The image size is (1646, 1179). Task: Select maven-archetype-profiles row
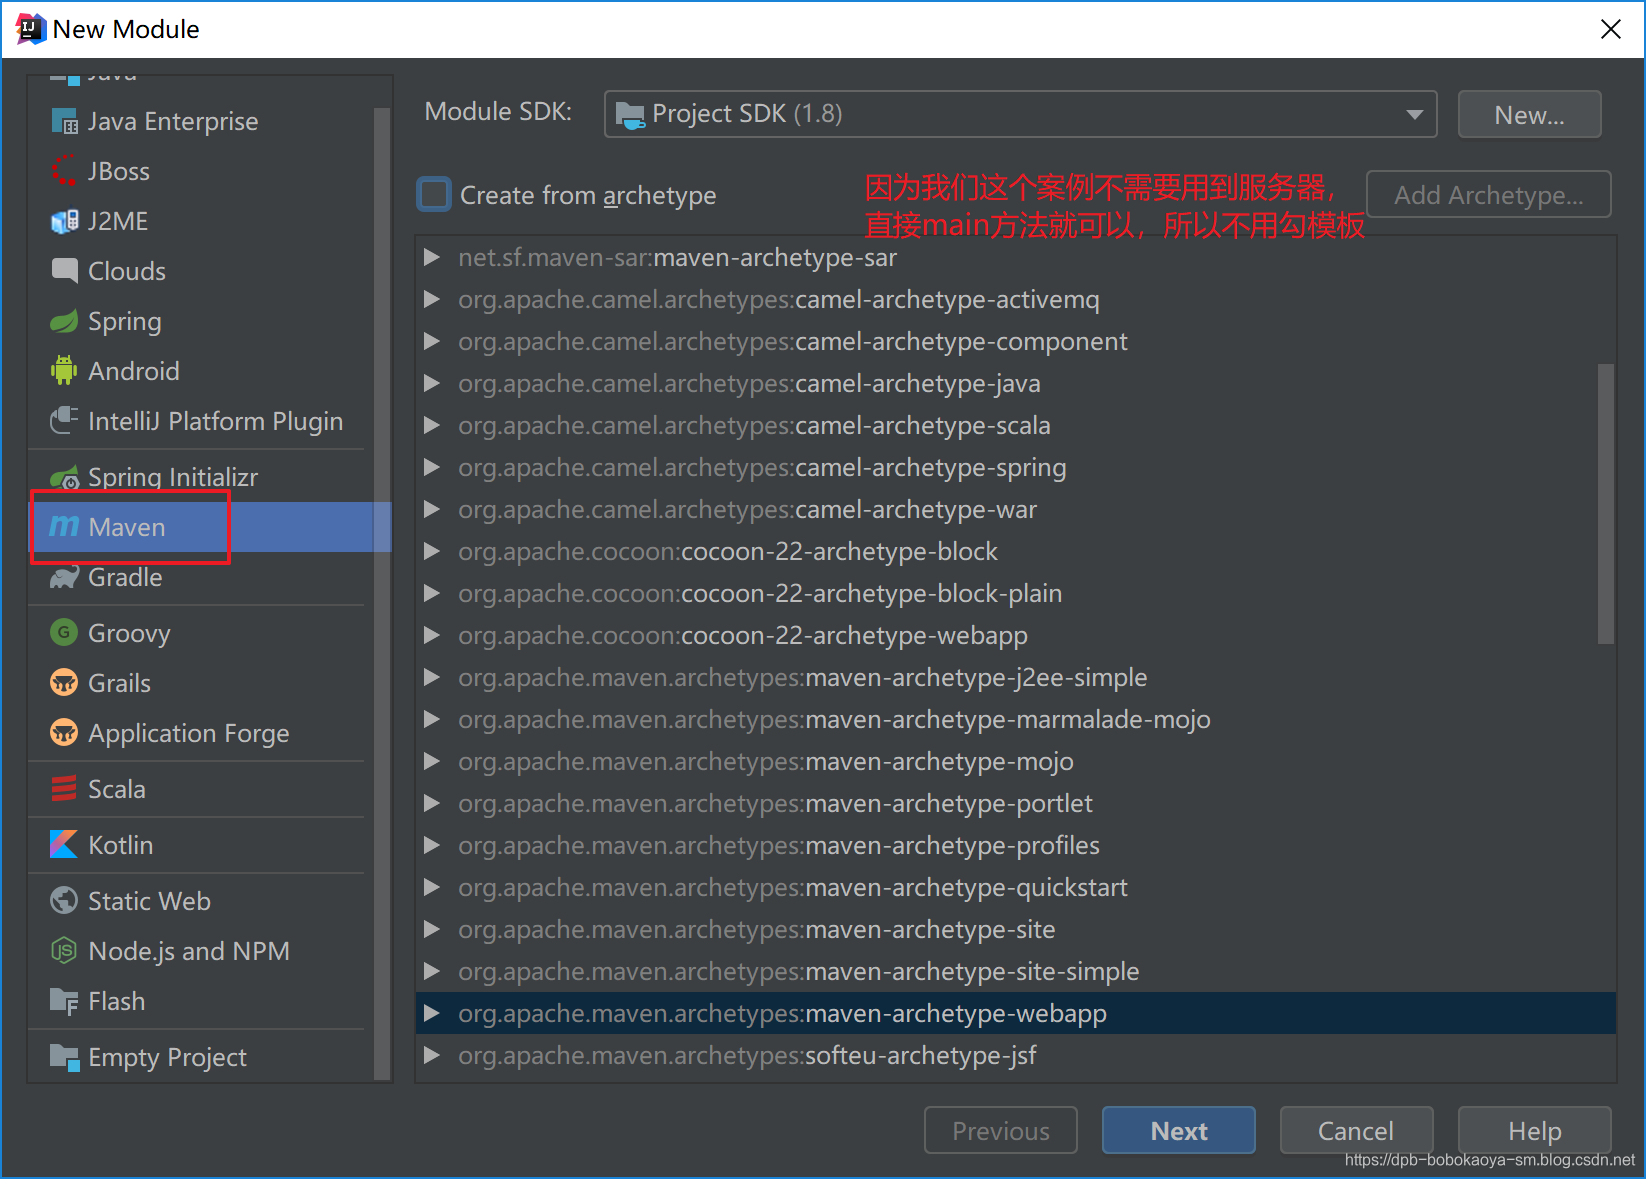tap(1015, 845)
